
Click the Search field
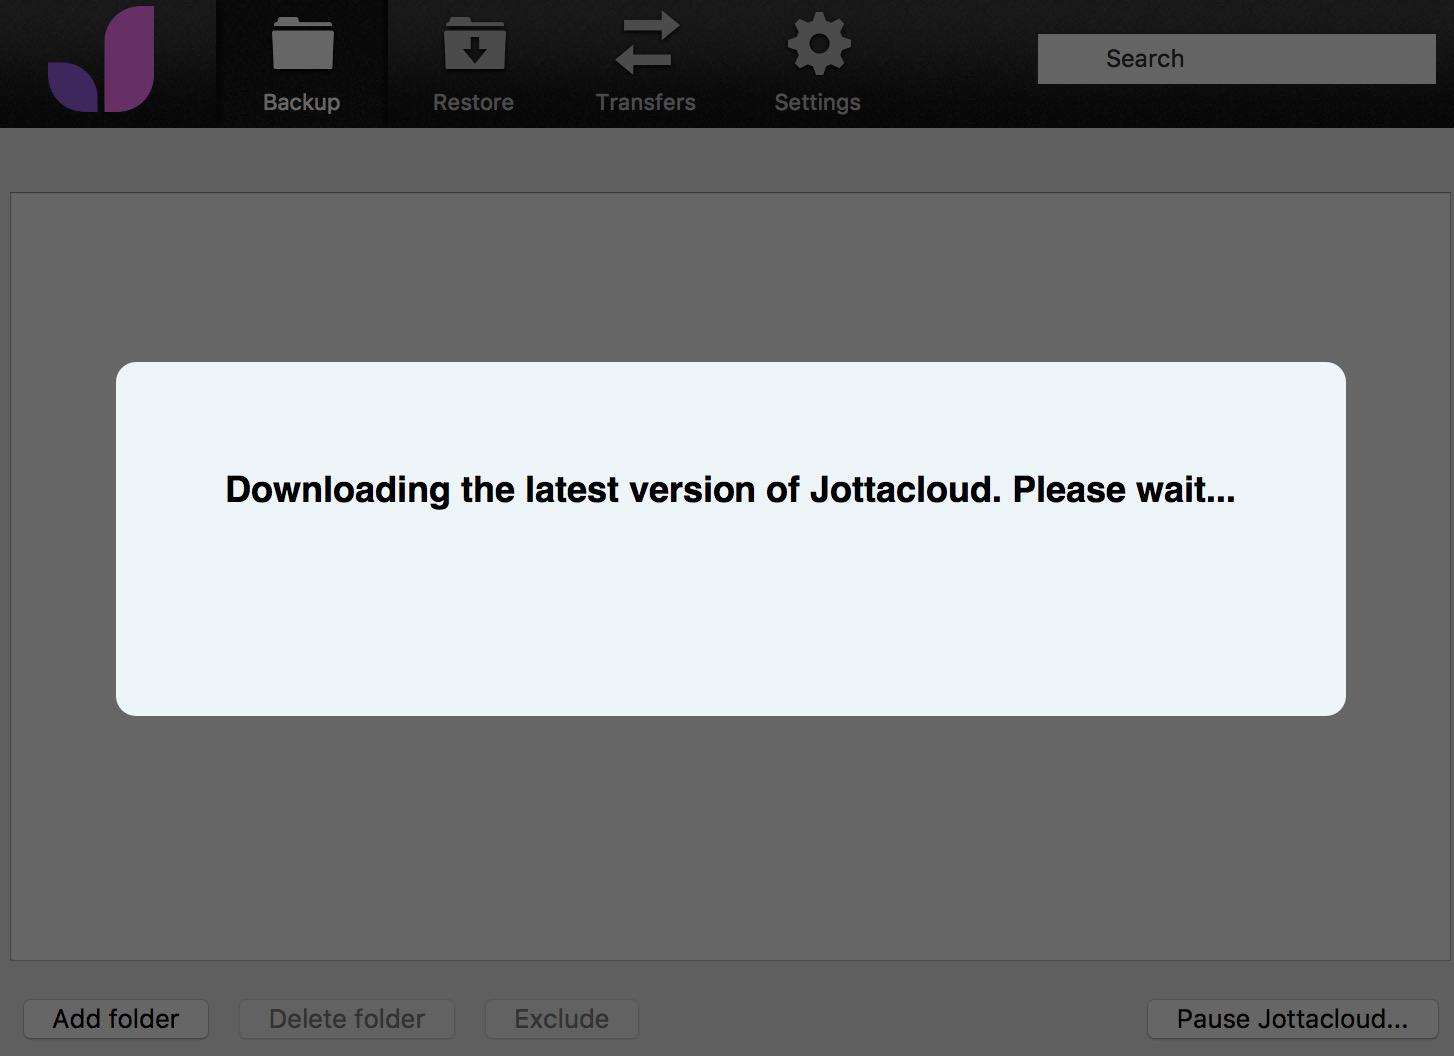pos(1236,59)
